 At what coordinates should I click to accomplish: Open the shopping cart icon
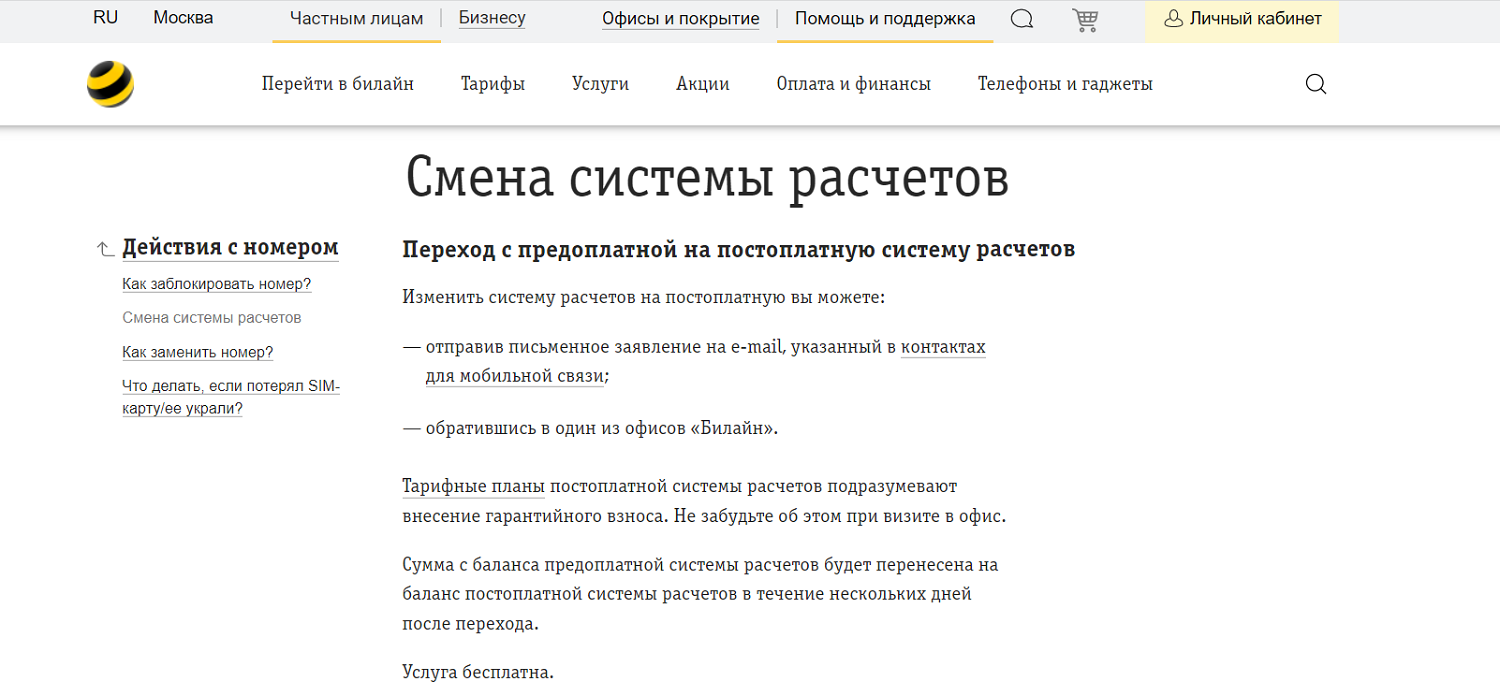point(1084,19)
